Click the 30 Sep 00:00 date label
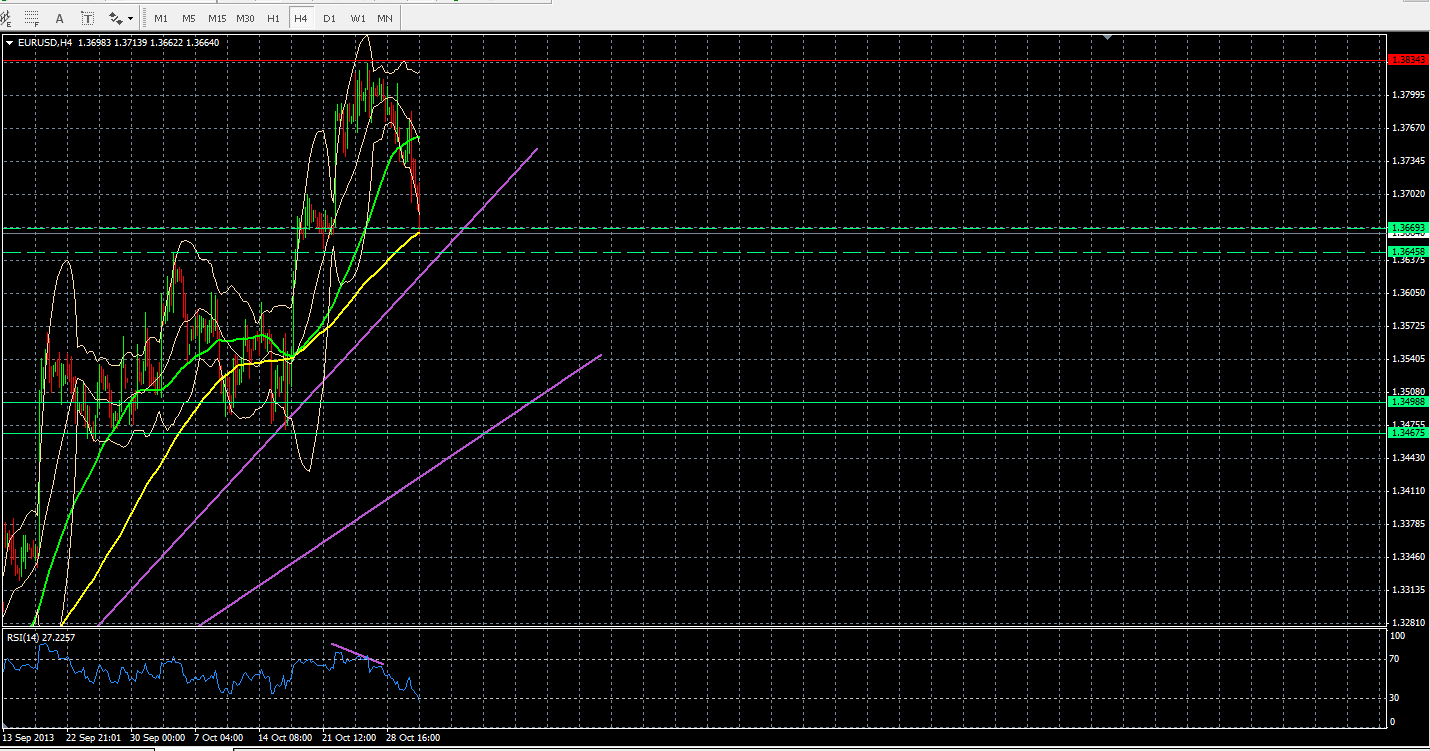Screen dimensions: 1430x751 (156, 738)
